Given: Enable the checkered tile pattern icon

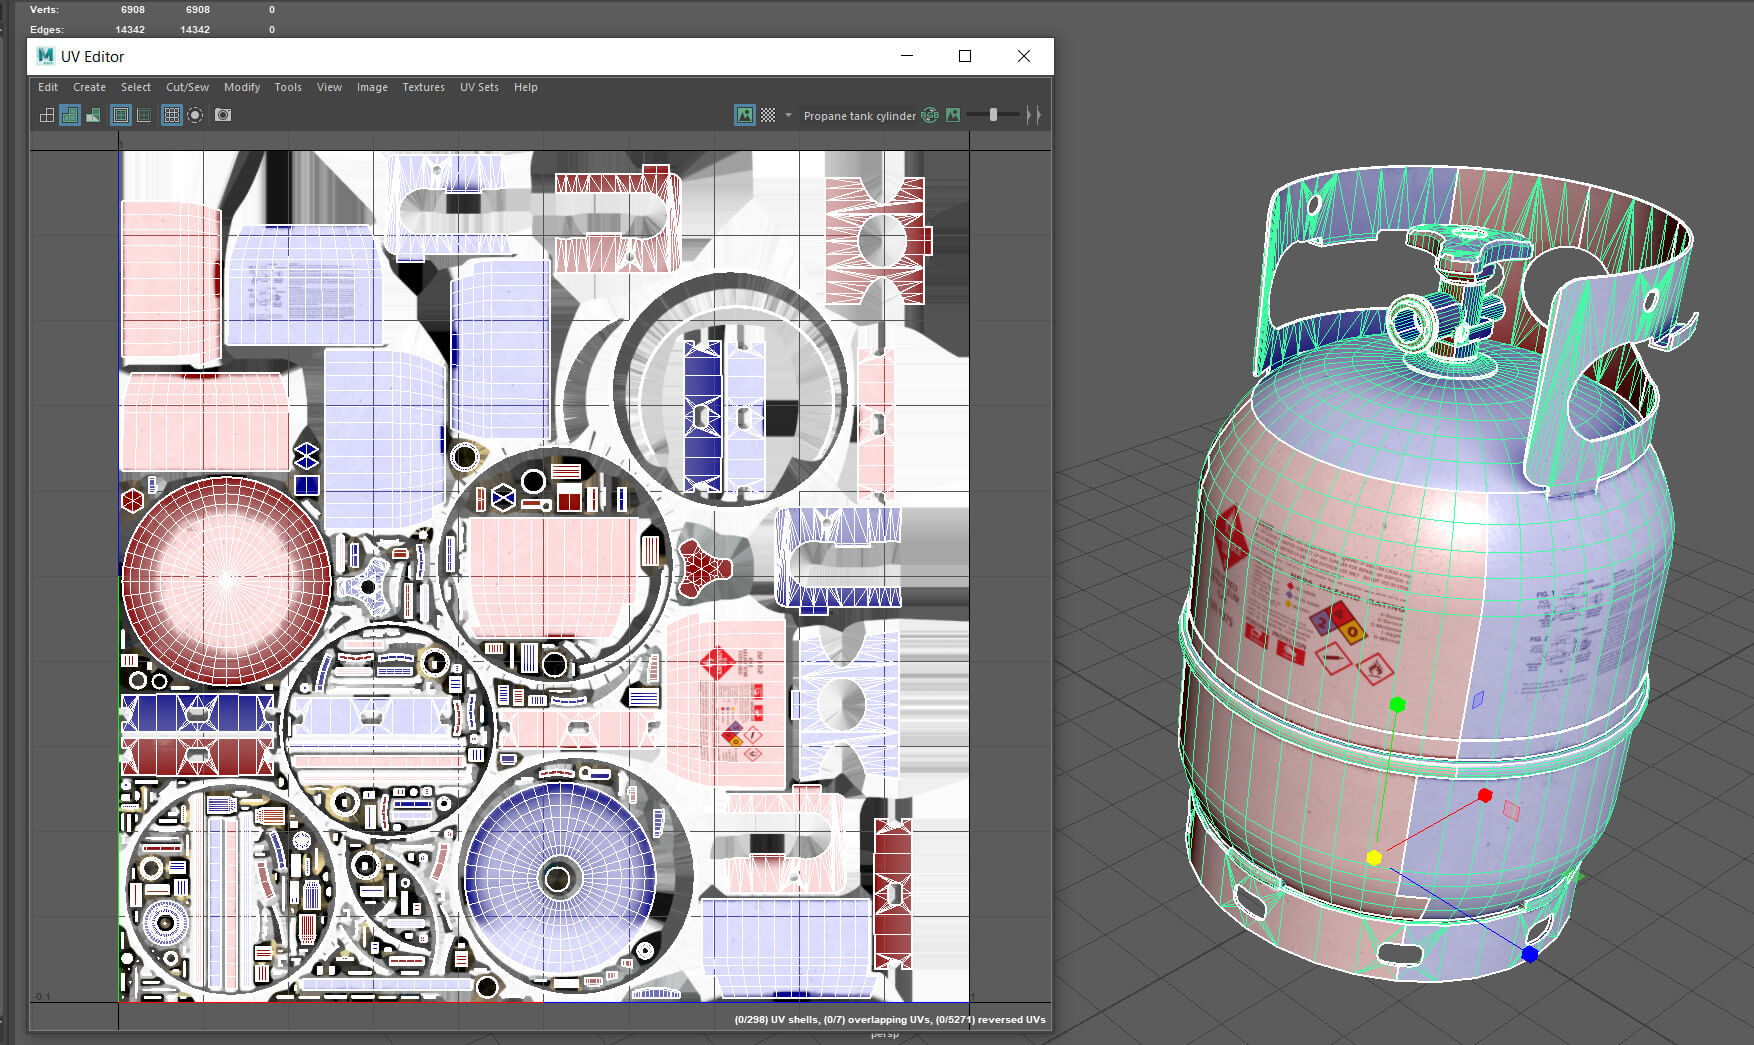Looking at the screenshot, I should 768,115.
